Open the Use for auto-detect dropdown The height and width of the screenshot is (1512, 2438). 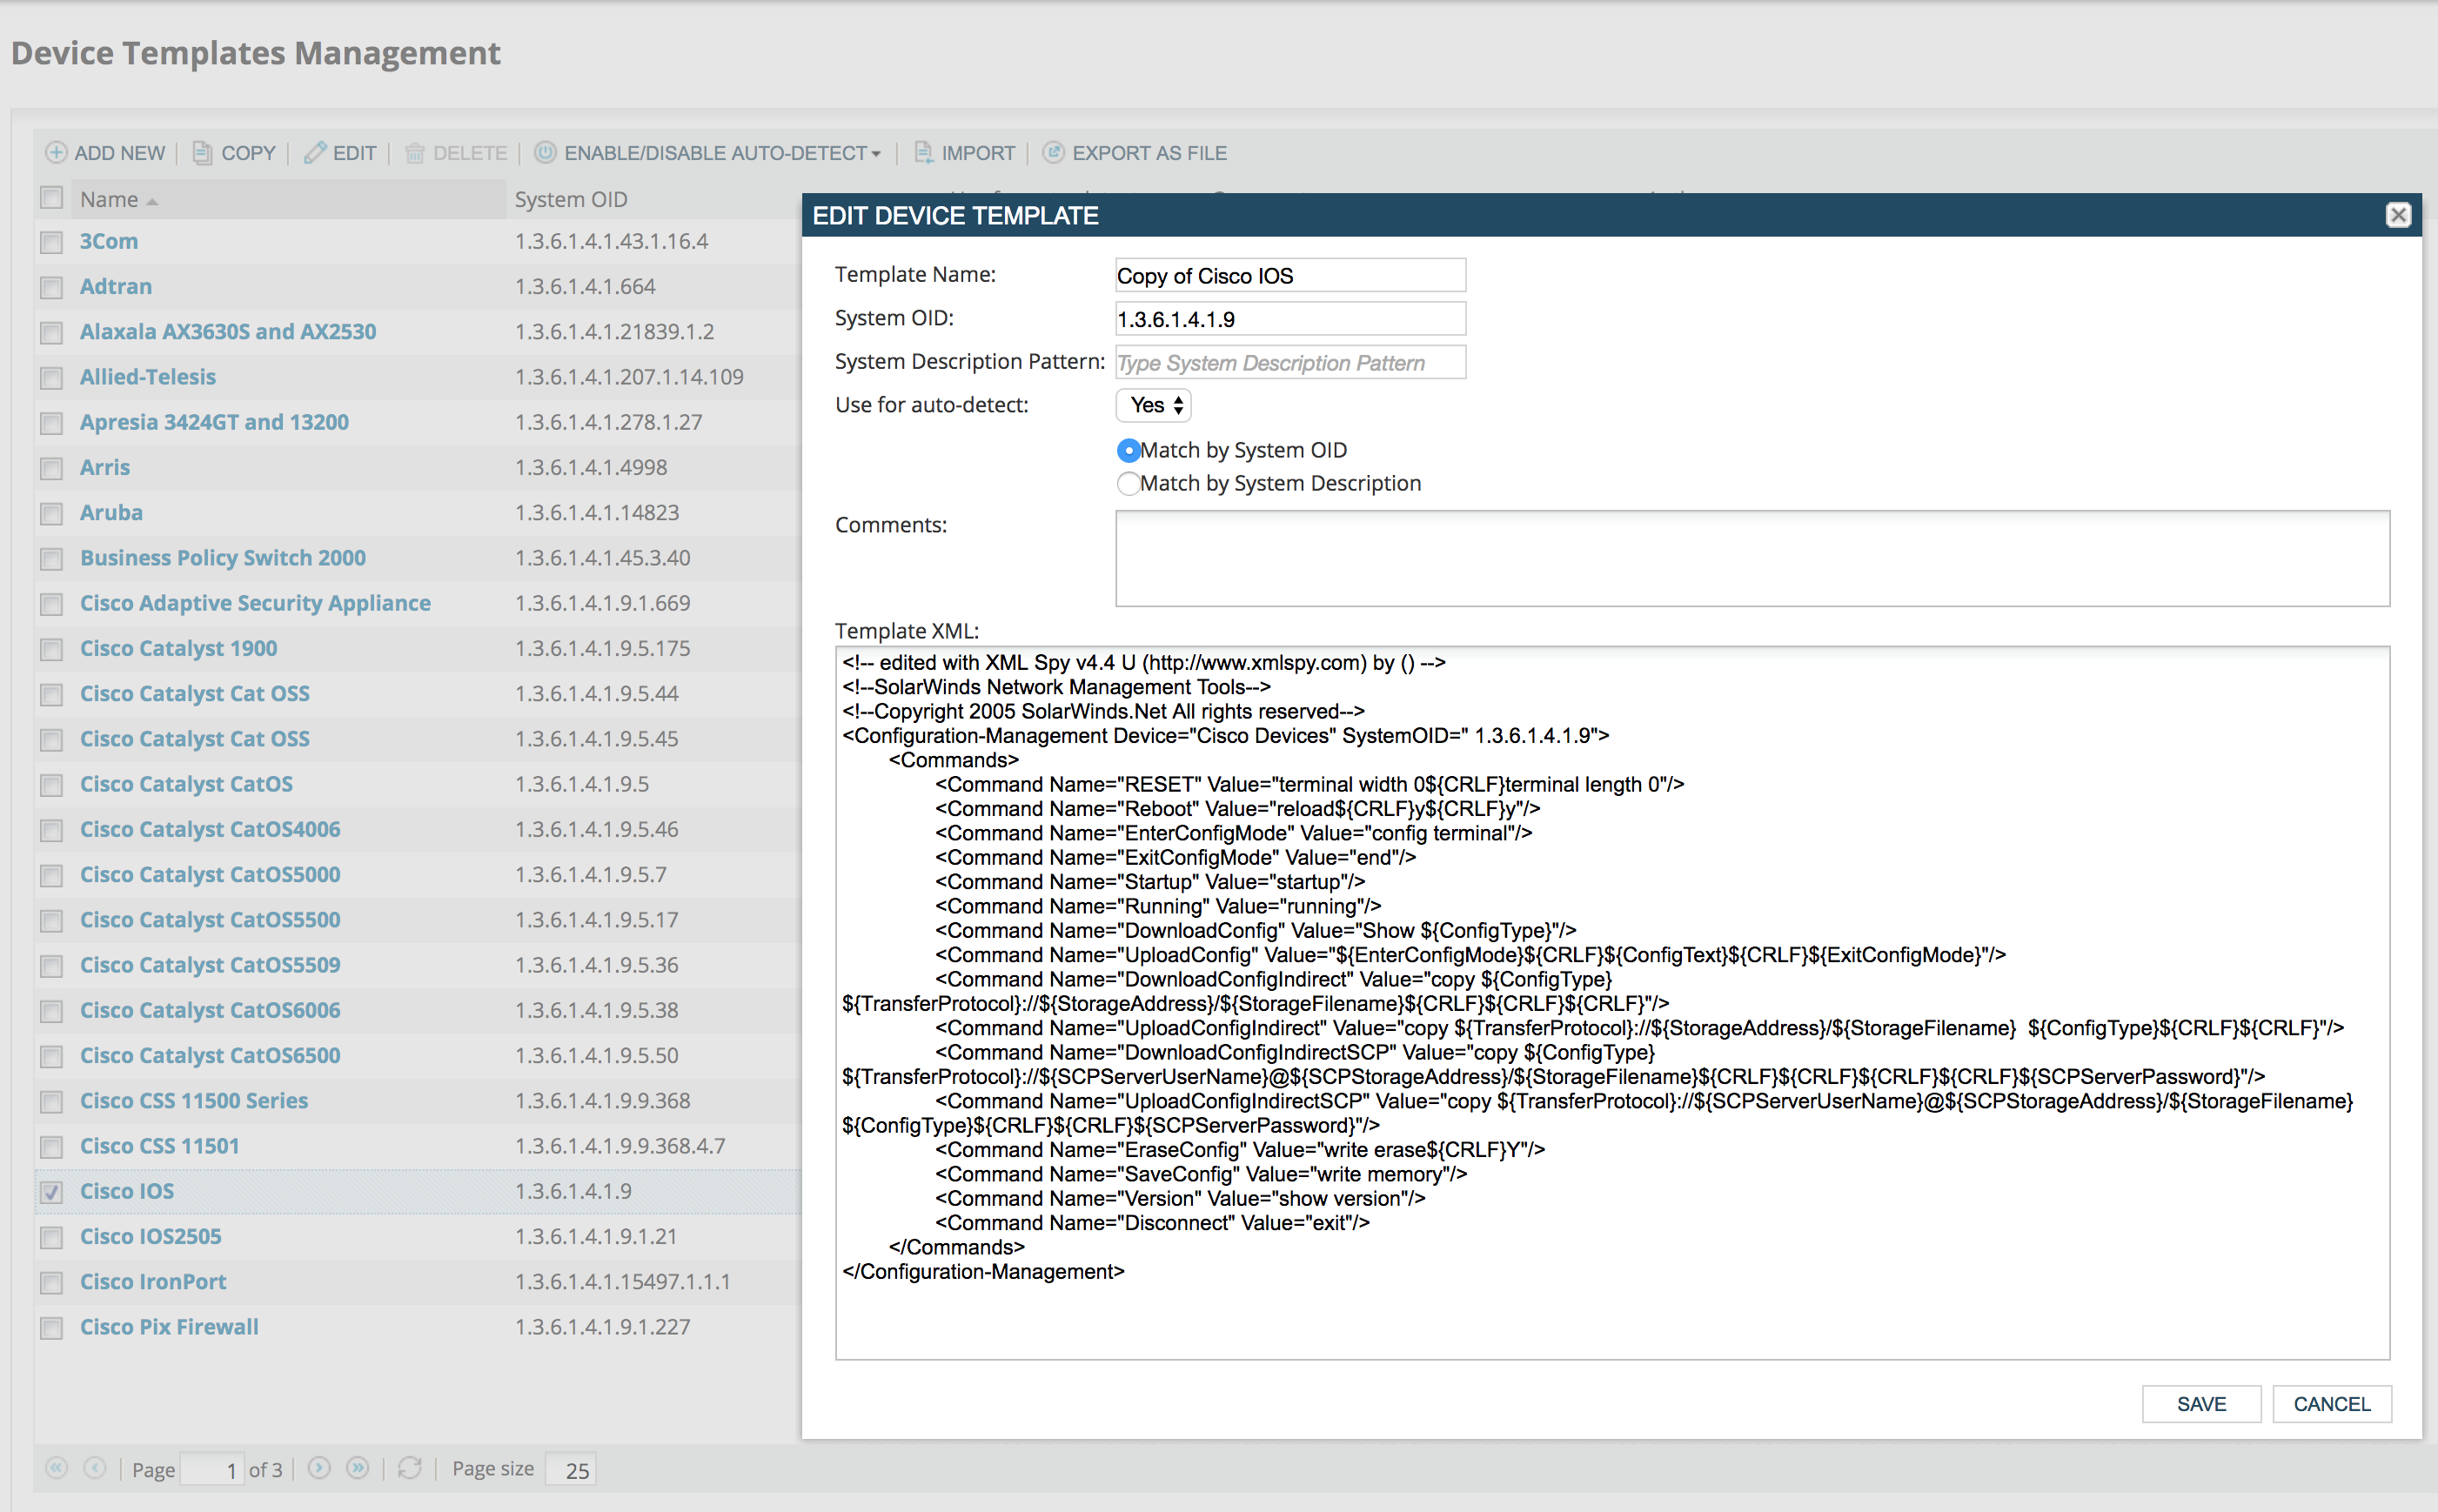pos(1154,405)
